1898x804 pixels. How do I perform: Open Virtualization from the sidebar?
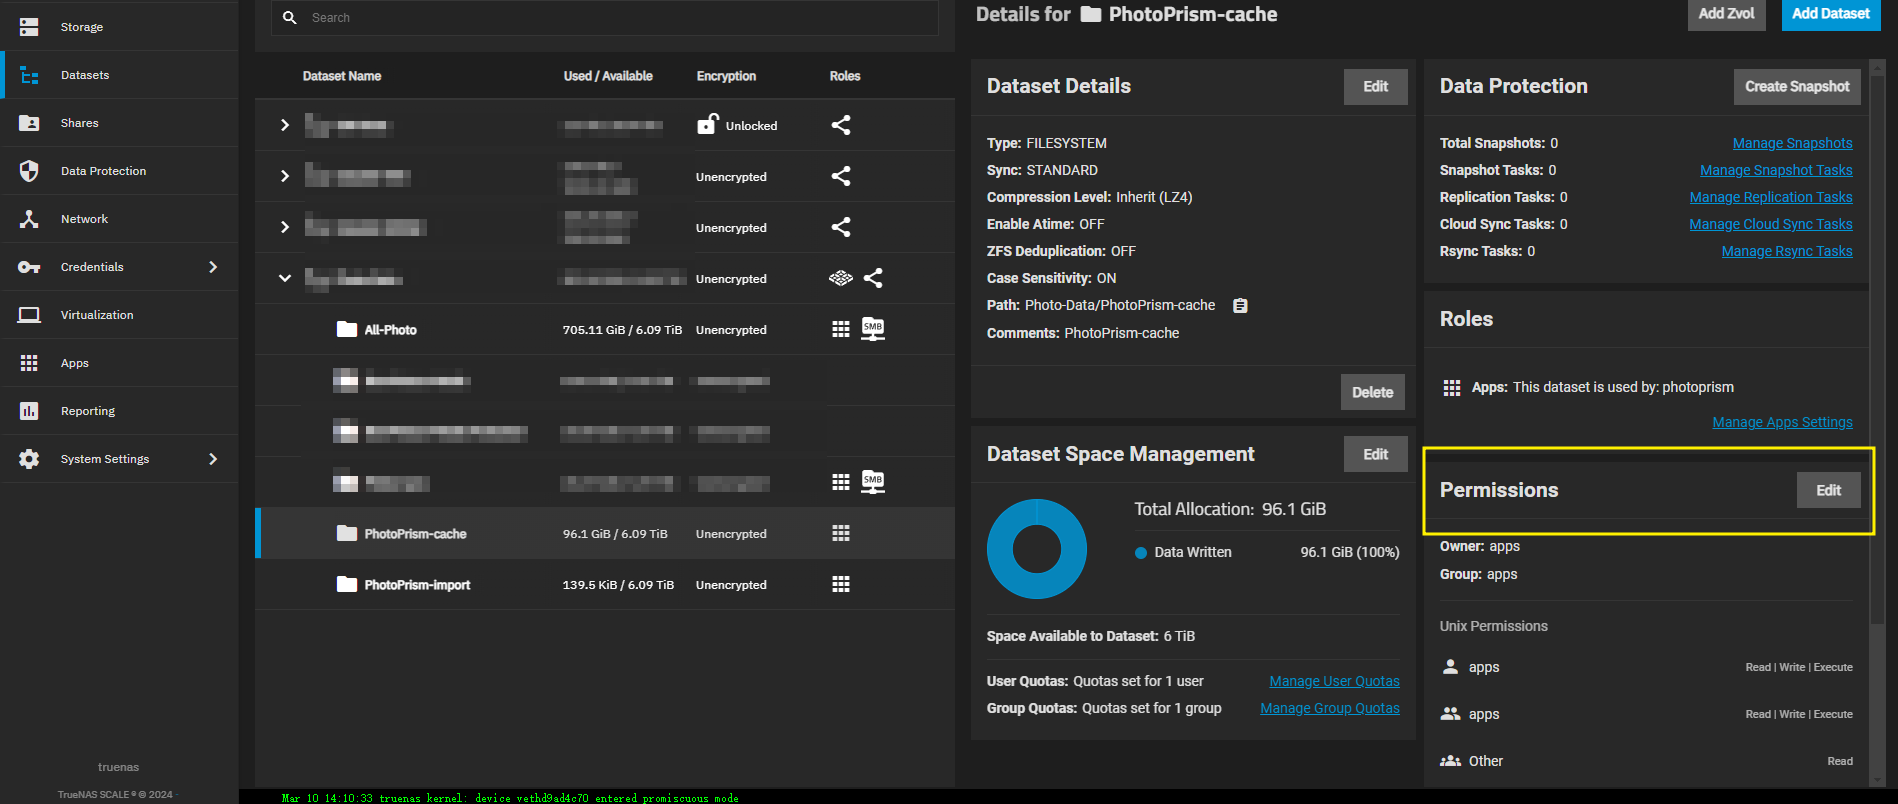click(97, 315)
